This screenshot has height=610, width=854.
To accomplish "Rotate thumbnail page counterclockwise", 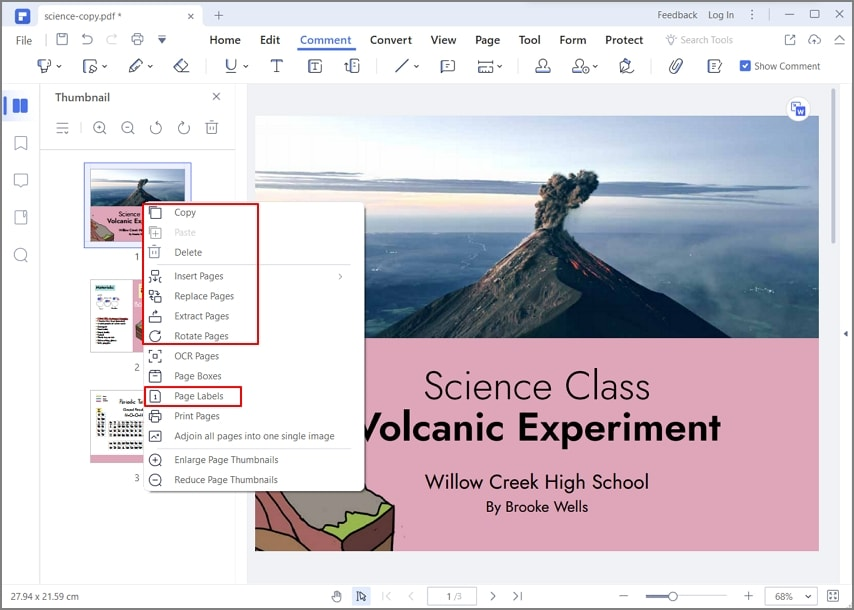I will click(x=156, y=128).
